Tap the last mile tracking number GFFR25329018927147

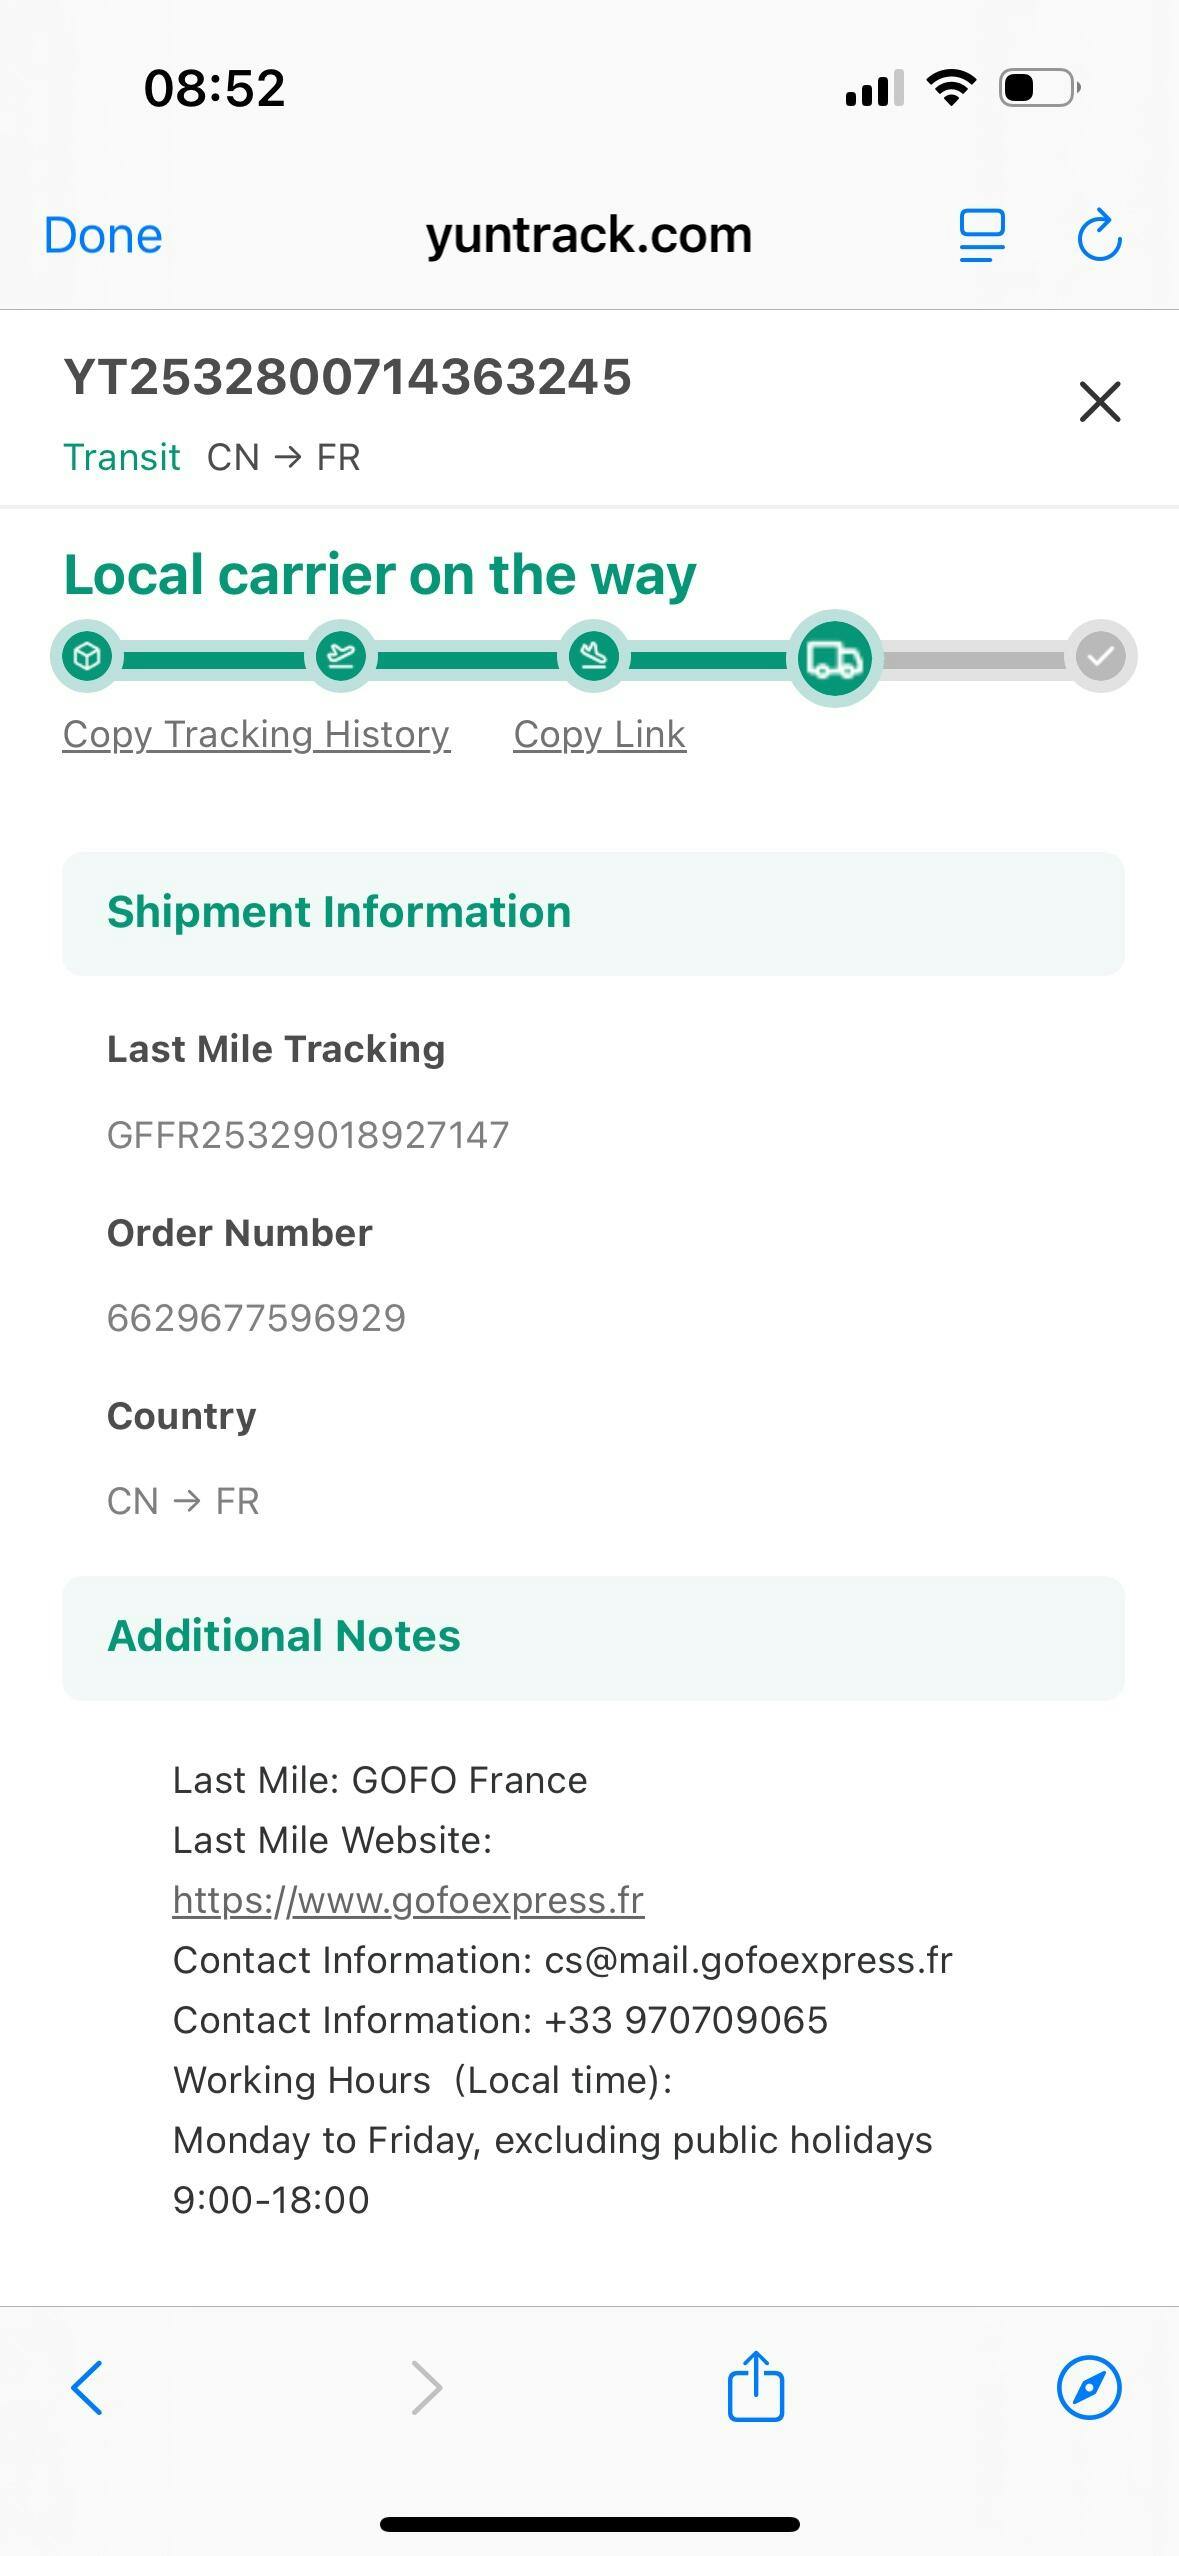click(x=308, y=1135)
